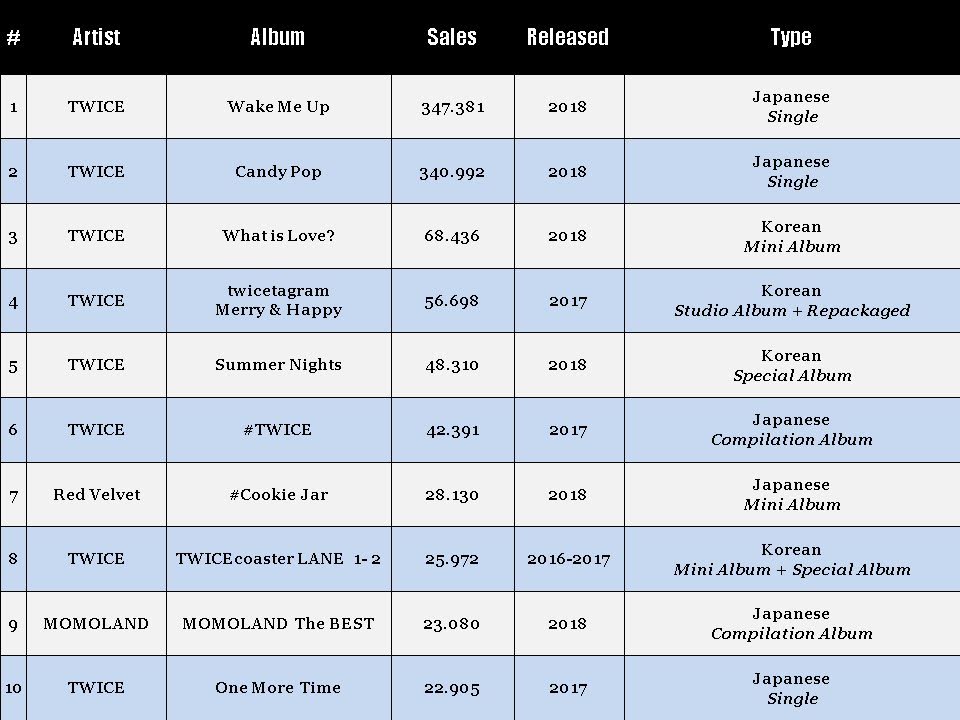Click the TWICEcoaster LANE 1-2 cell
Viewport: 960px width, 720px height.
279,559
